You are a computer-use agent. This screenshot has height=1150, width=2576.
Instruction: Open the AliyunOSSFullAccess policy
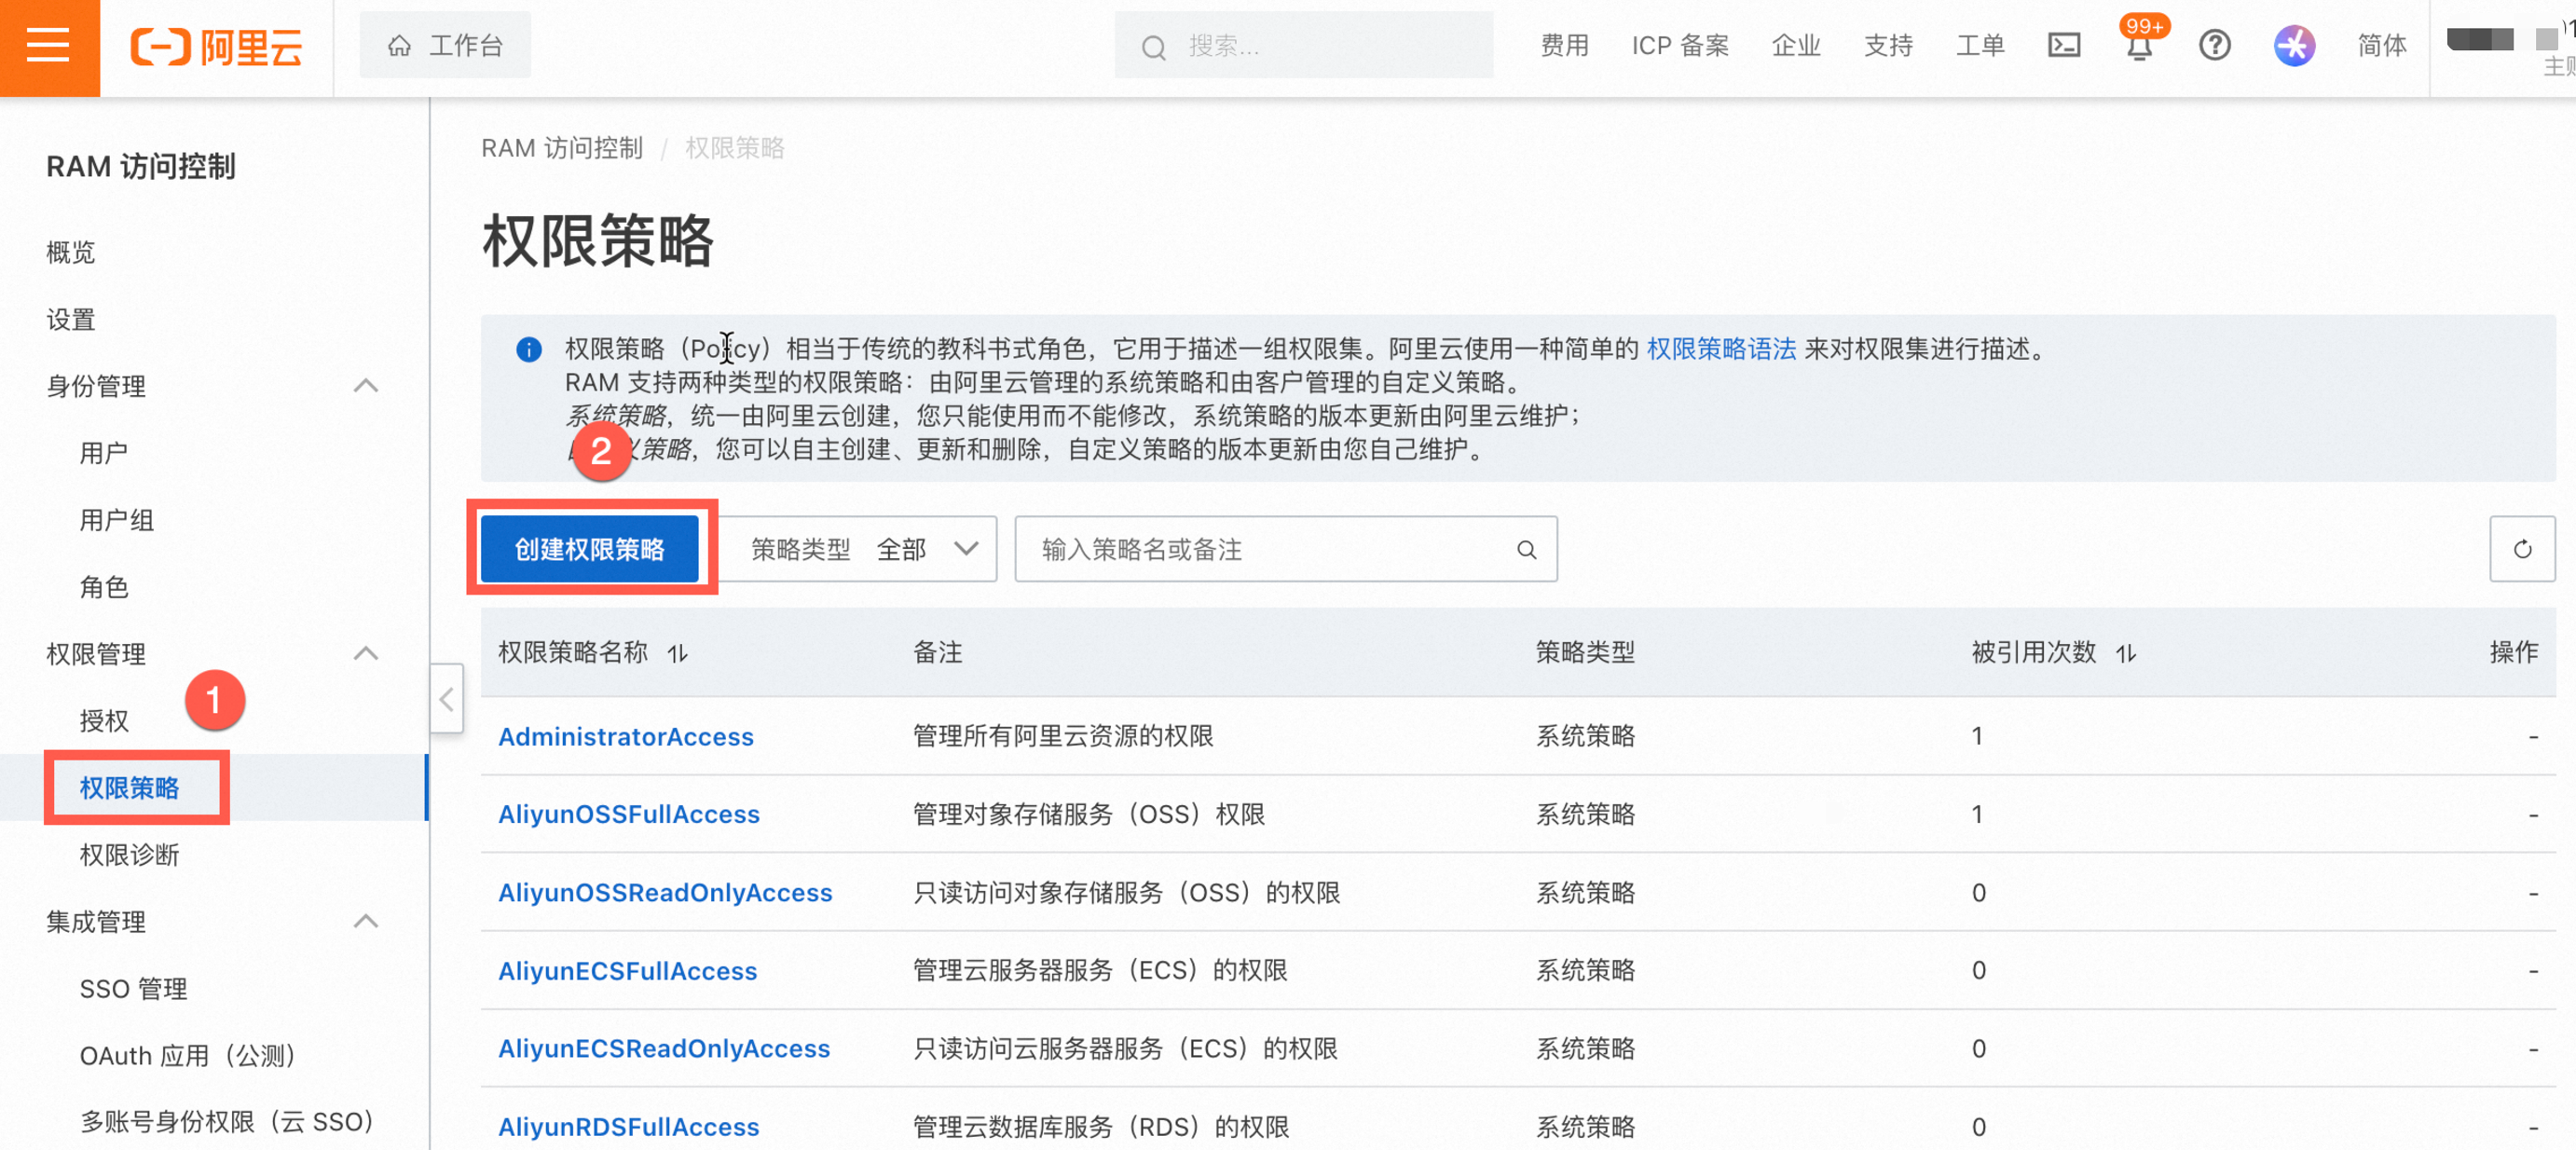point(629,815)
